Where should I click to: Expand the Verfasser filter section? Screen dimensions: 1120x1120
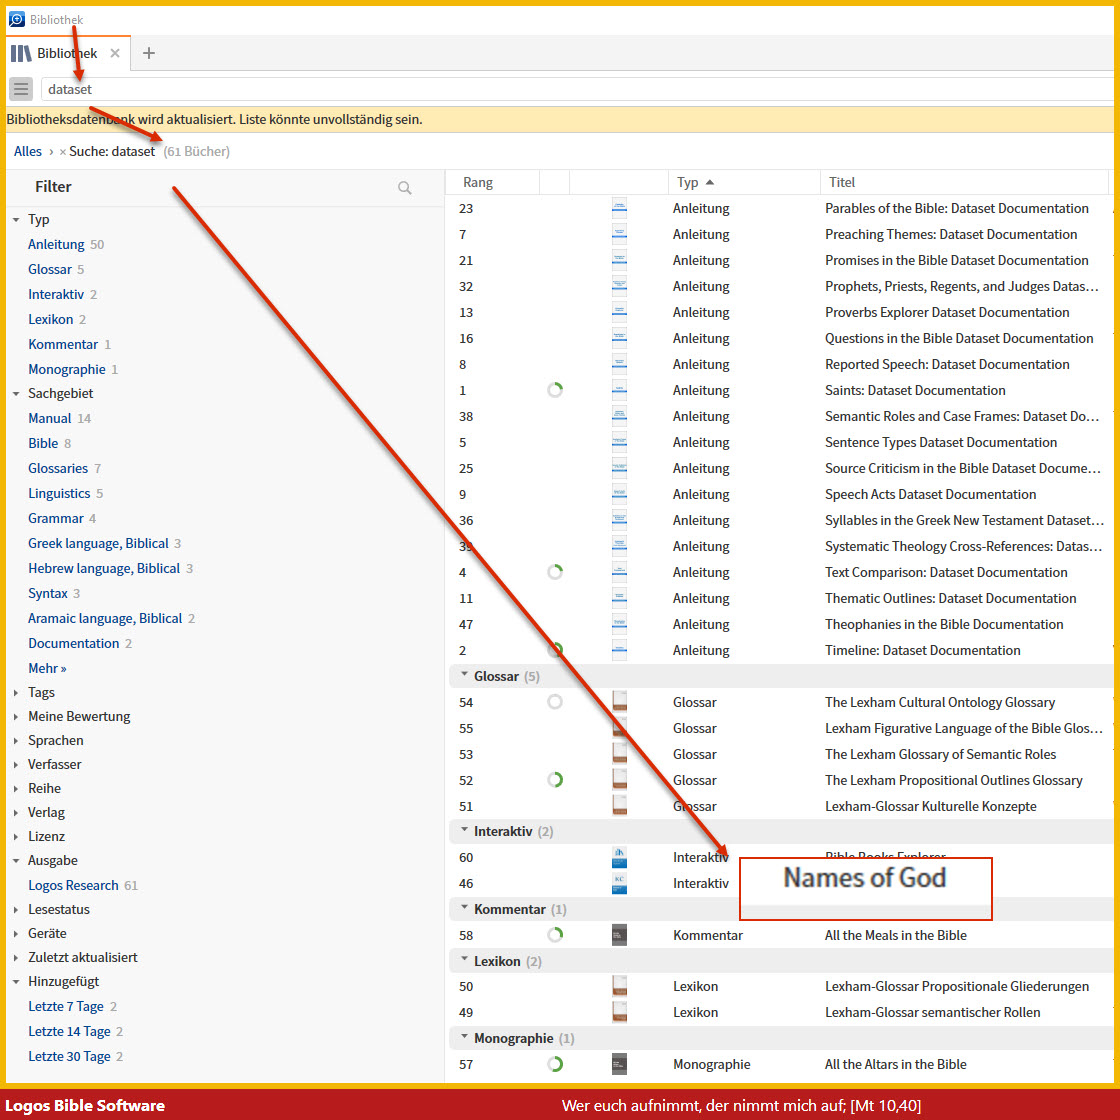click(16, 764)
